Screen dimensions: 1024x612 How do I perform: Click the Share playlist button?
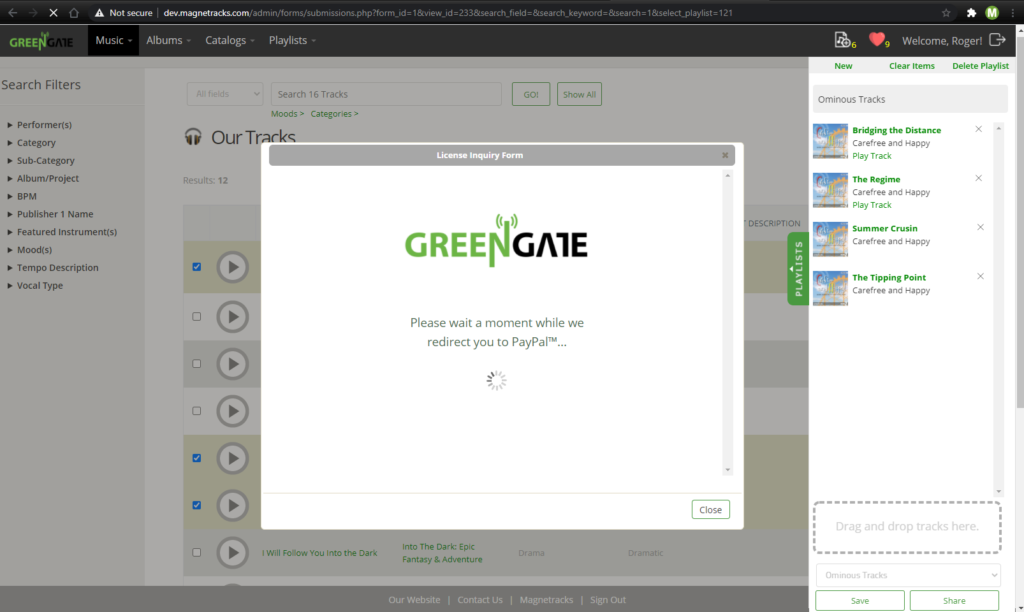pos(954,601)
